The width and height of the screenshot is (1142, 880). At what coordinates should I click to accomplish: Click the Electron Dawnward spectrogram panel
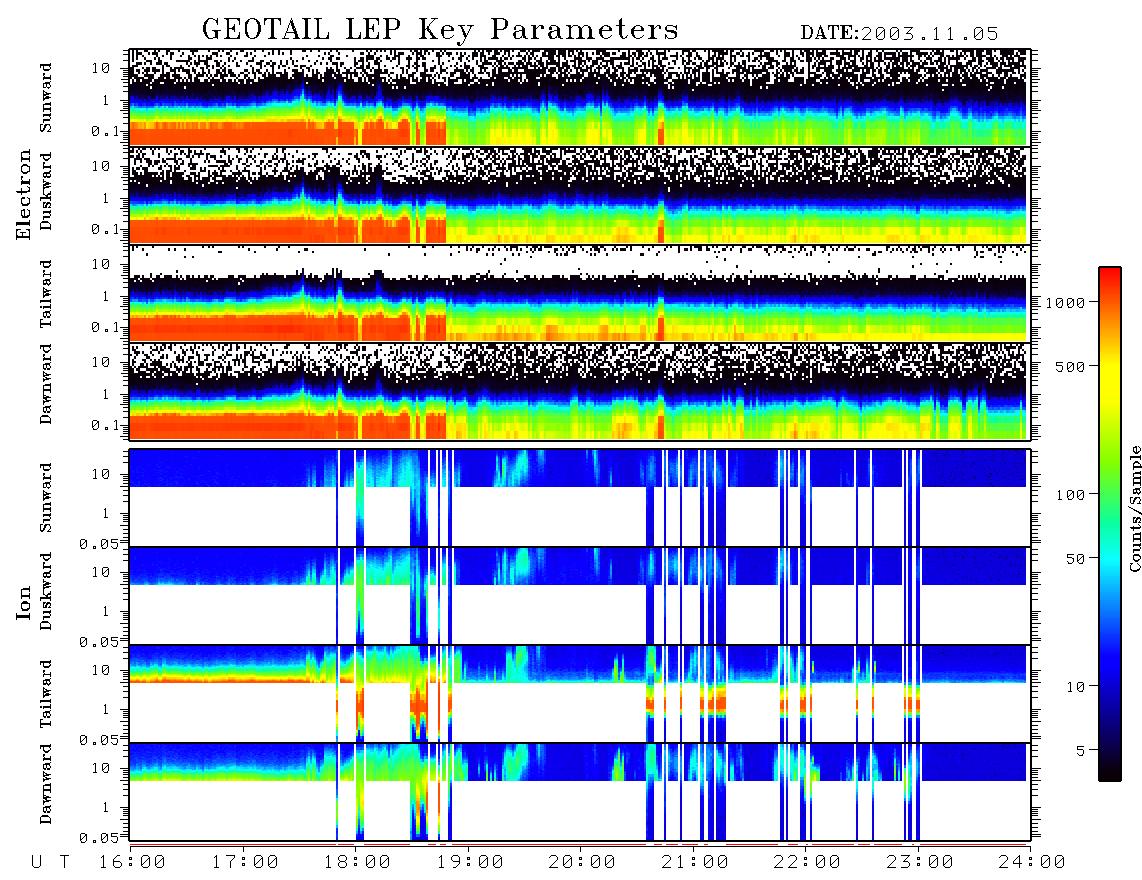pos(578,391)
